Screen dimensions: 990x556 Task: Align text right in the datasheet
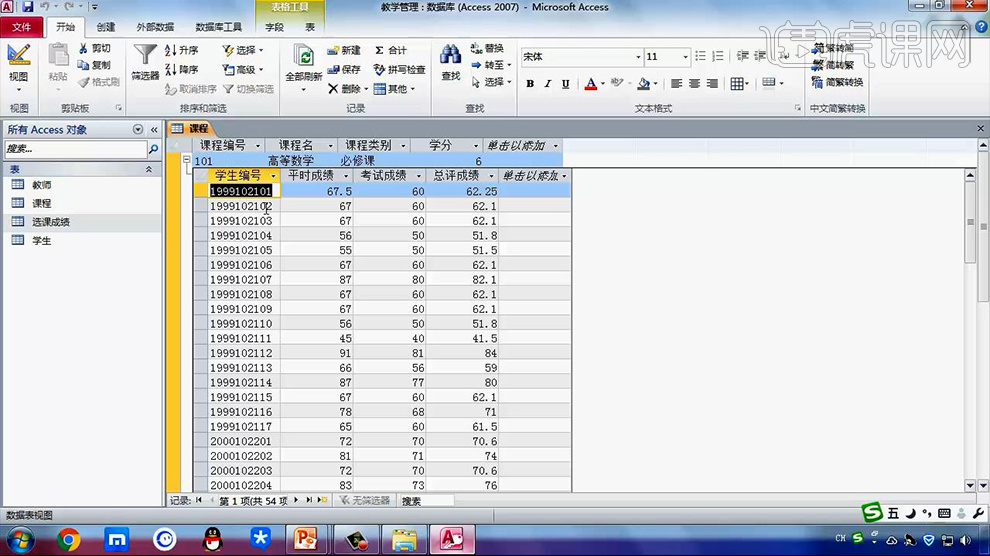(712, 83)
